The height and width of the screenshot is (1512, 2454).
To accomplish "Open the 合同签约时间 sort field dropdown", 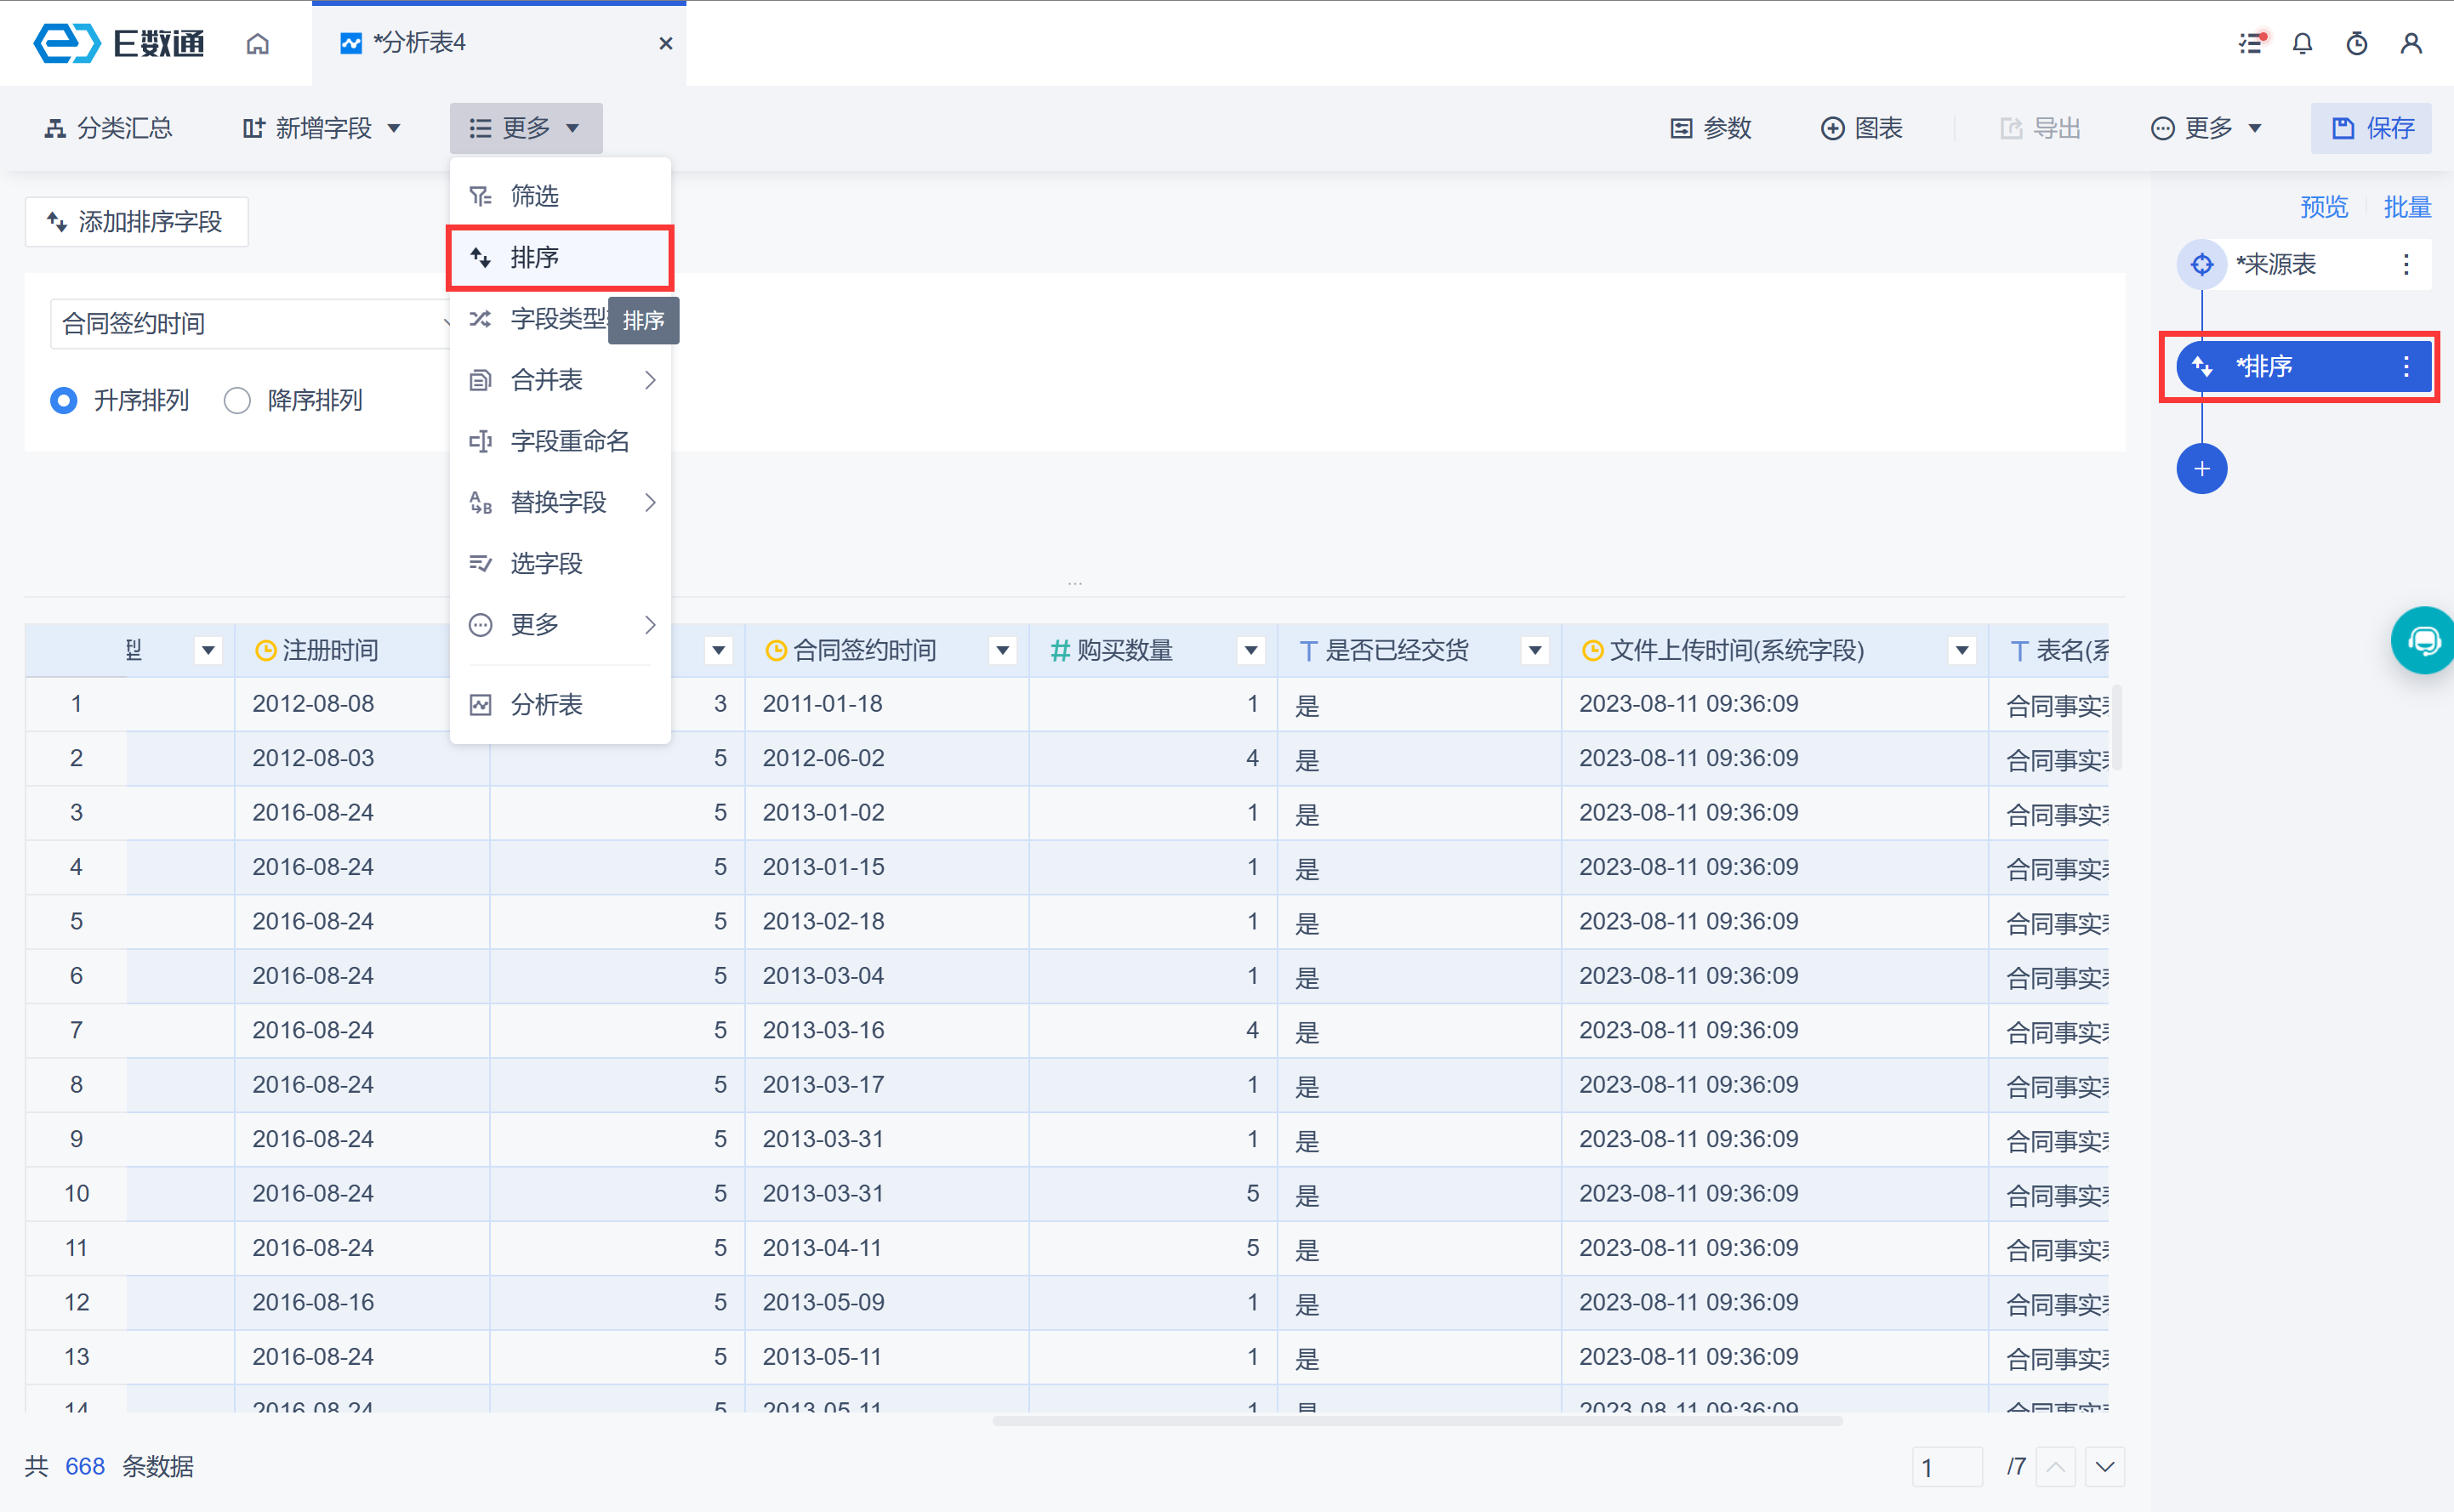I will tap(250, 323).
